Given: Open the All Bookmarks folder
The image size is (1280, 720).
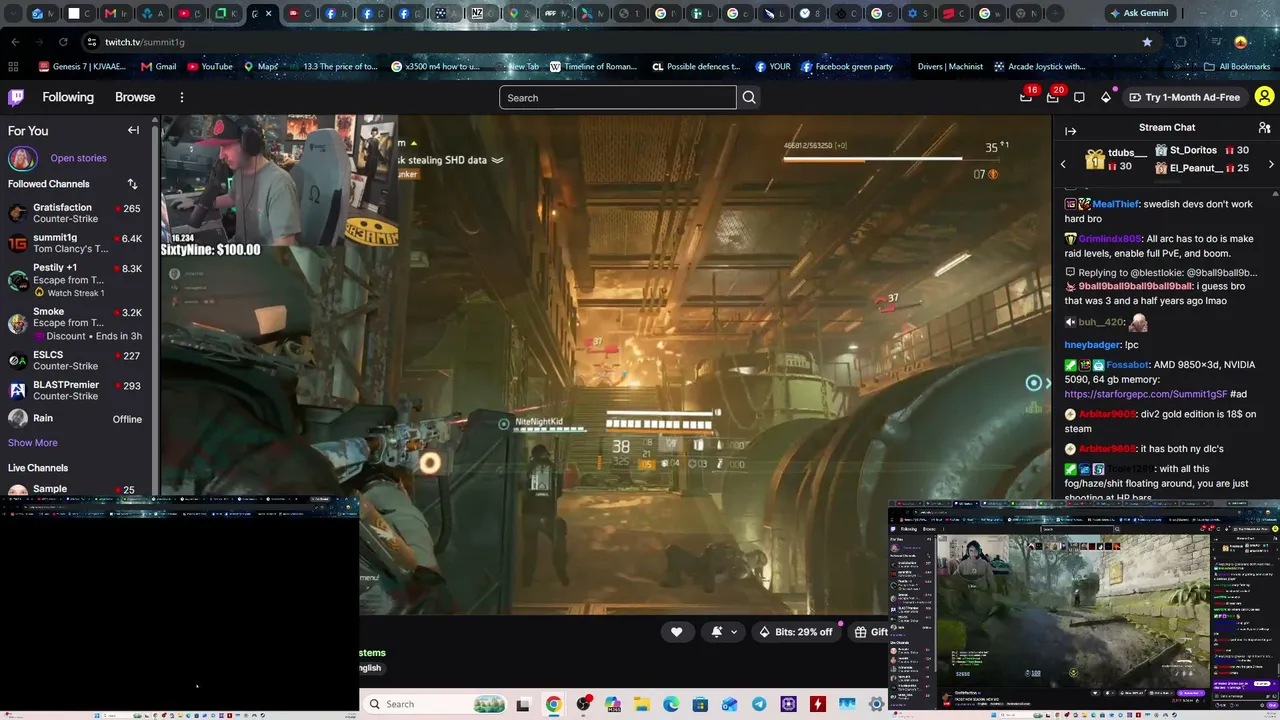Looking at the screenshot, I should (x=1237, y=67).
